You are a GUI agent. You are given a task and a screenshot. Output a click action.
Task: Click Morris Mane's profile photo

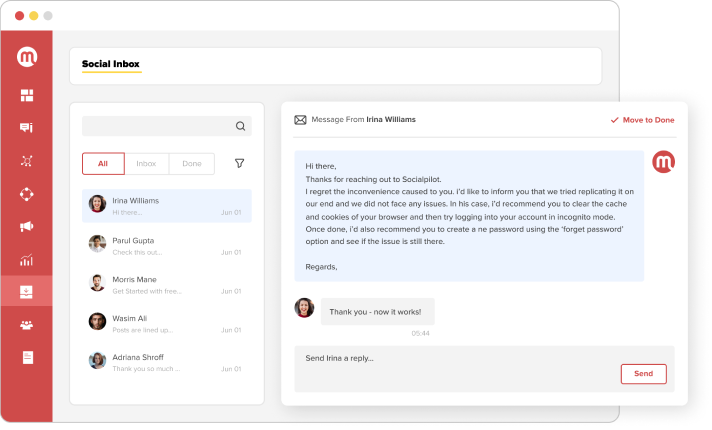click(97, 283)
